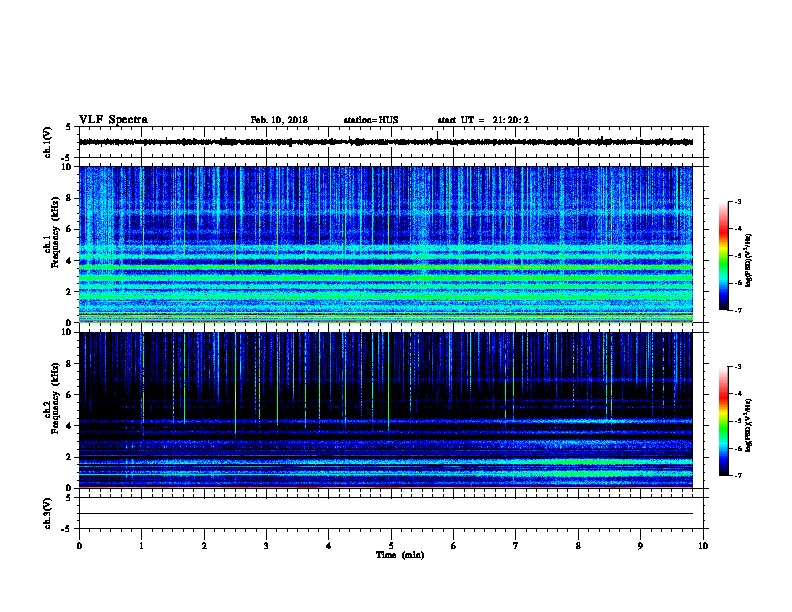Click the time-axis tick label "5"
792x612 pixels.
click(x=391, y=546)
